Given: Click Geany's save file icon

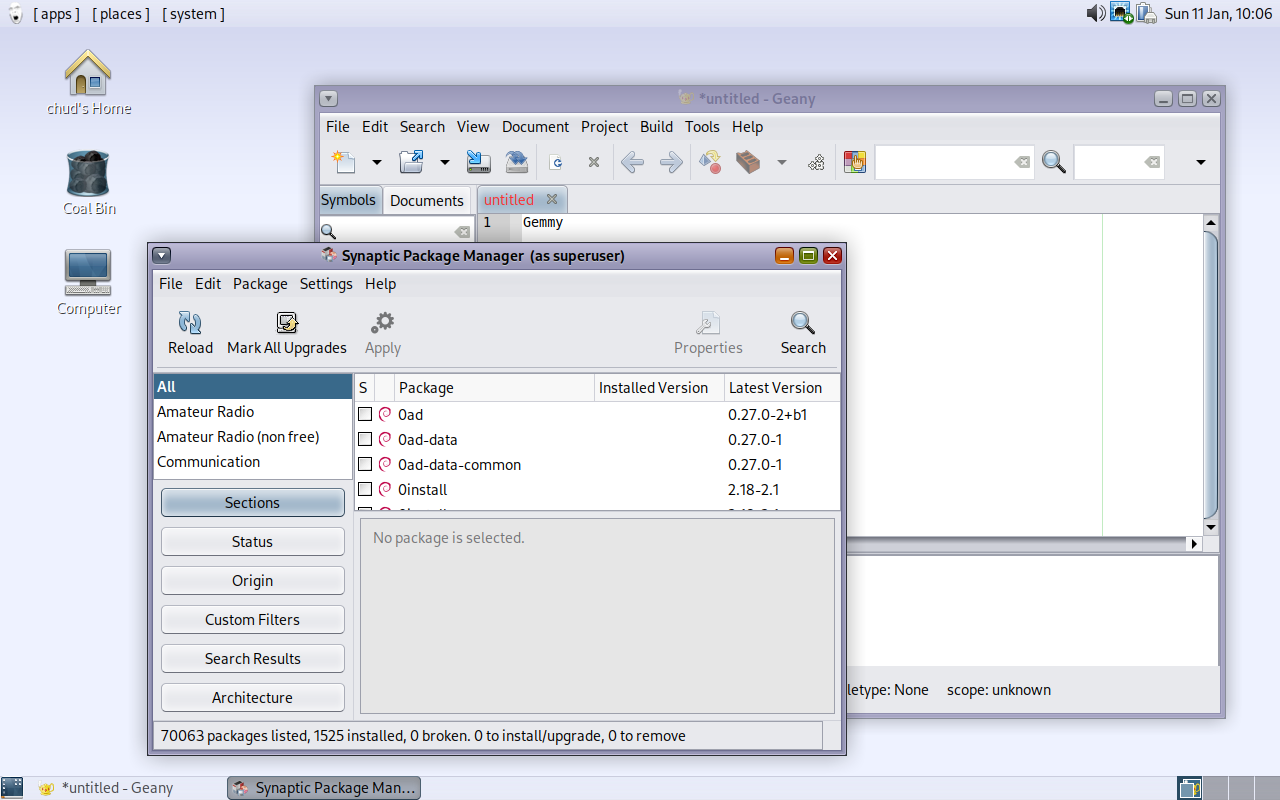Looking at the screenshot, I should pos(479,162).
